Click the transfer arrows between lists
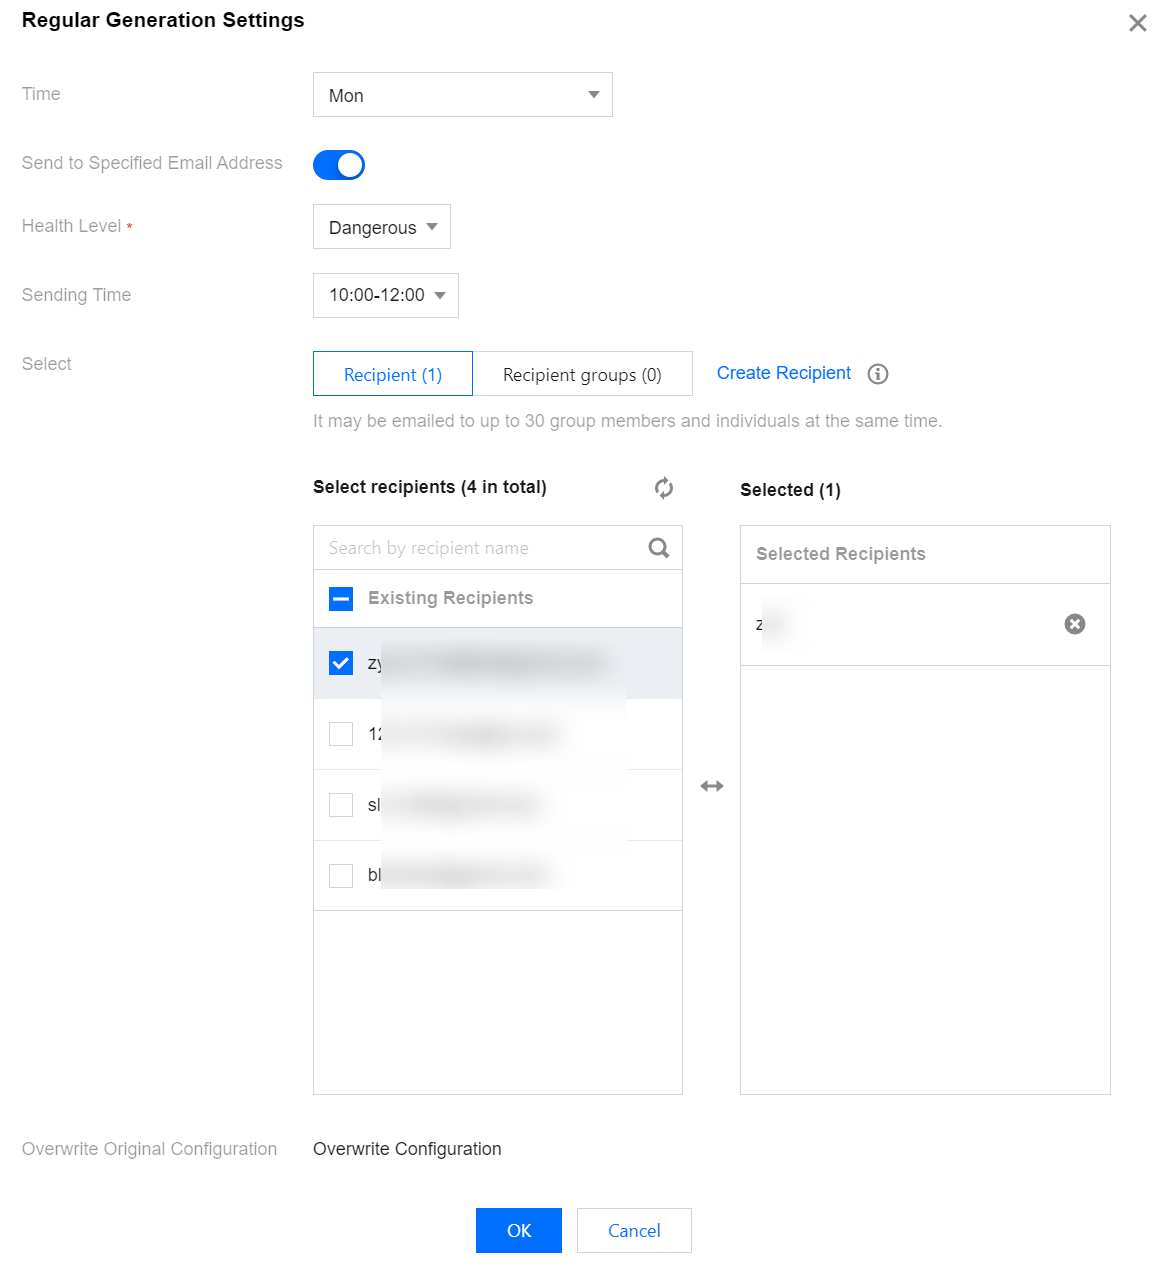The image size is (1156, 1266). point(712,786)
